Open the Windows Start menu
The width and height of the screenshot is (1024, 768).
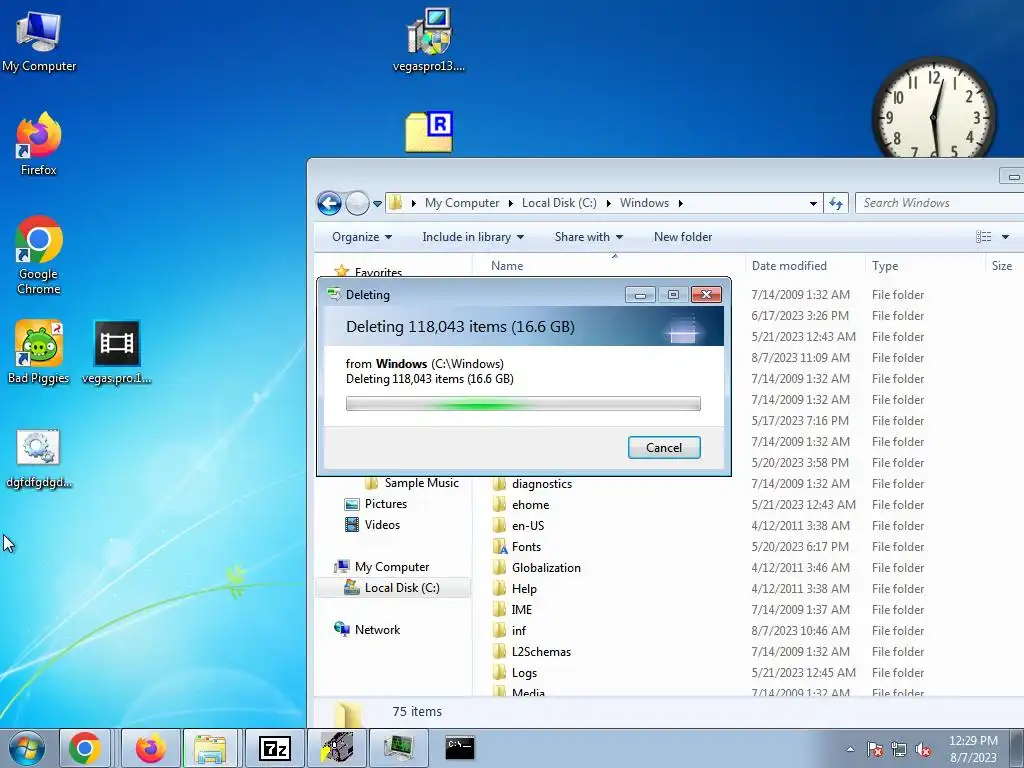pos(27,748)
